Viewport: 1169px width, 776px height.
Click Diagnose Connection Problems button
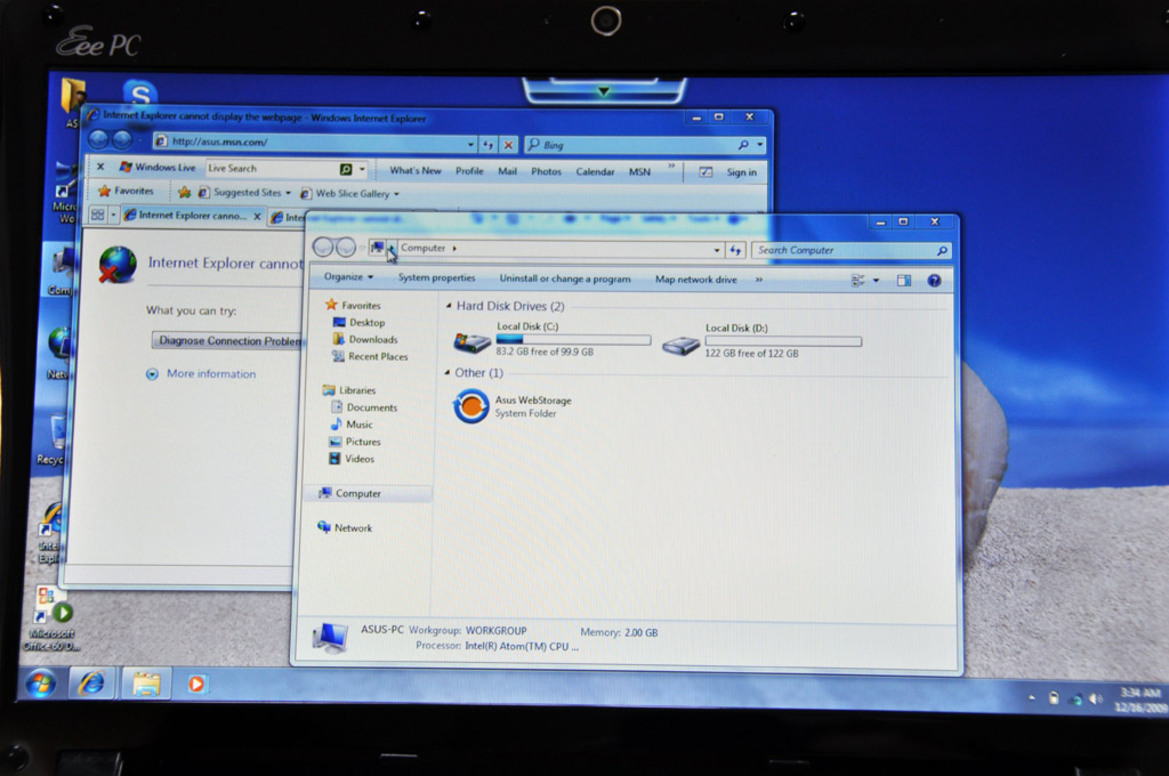click(228, 341)
